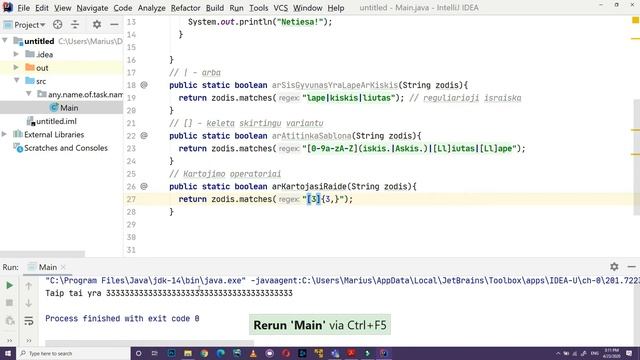Expand more Run panel actions at bottom left

(9, 340)
